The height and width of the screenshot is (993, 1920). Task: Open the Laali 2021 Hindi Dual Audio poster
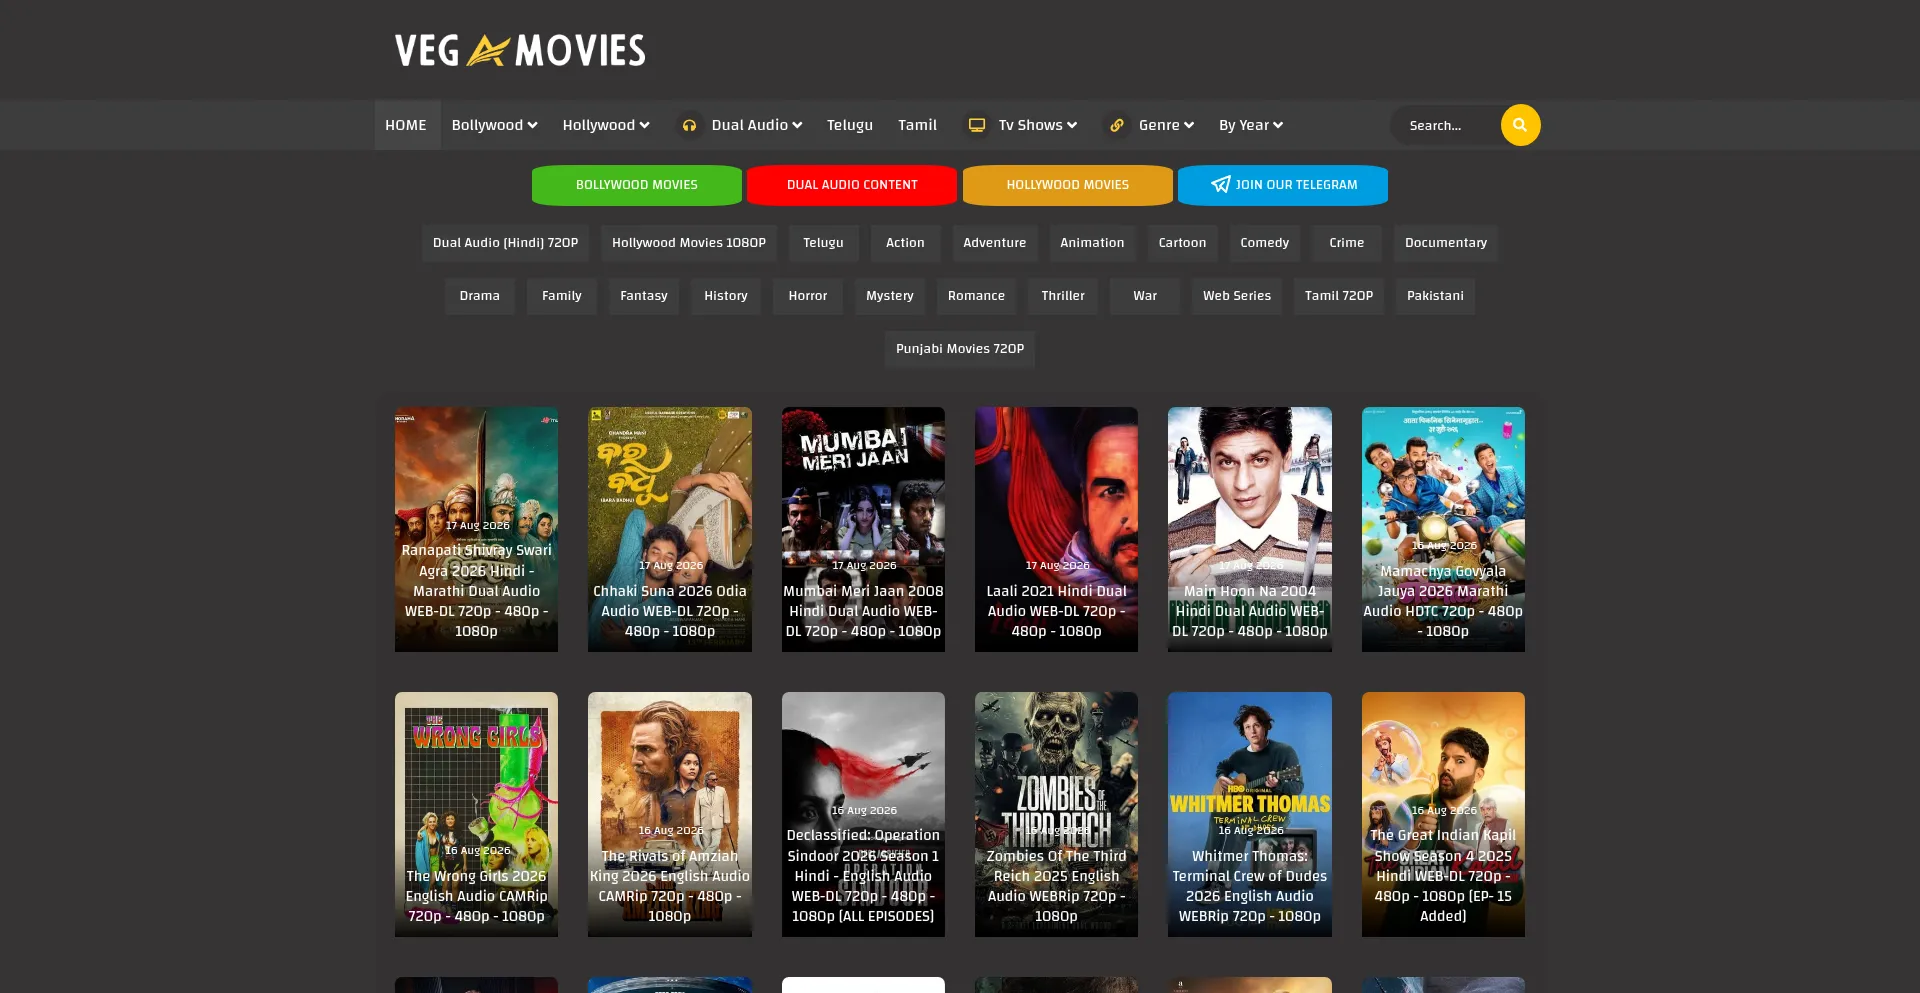[1056, 529]
